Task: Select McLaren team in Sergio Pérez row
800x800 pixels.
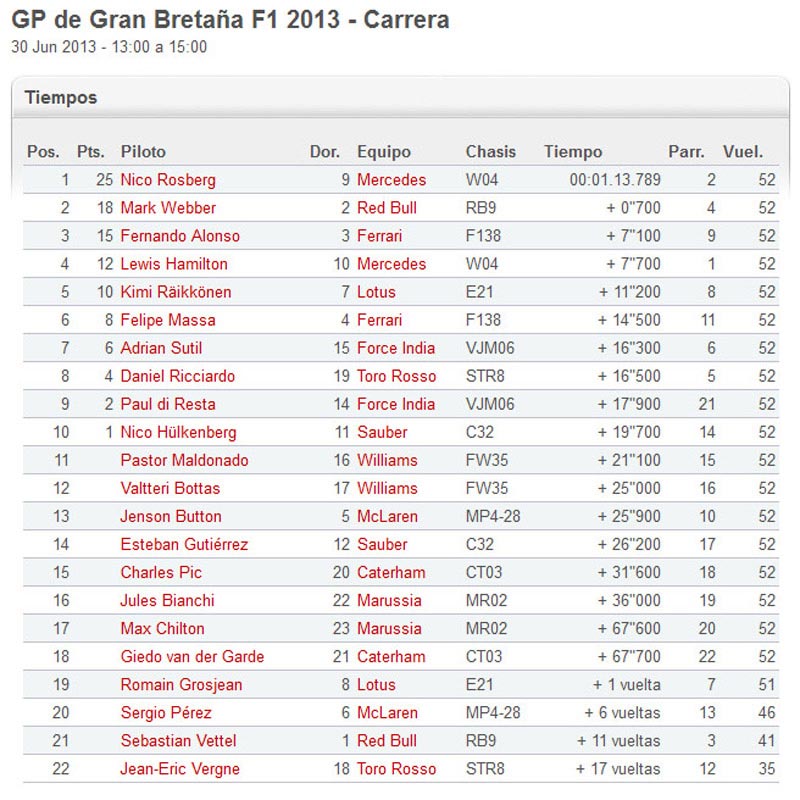Action: 387,713
